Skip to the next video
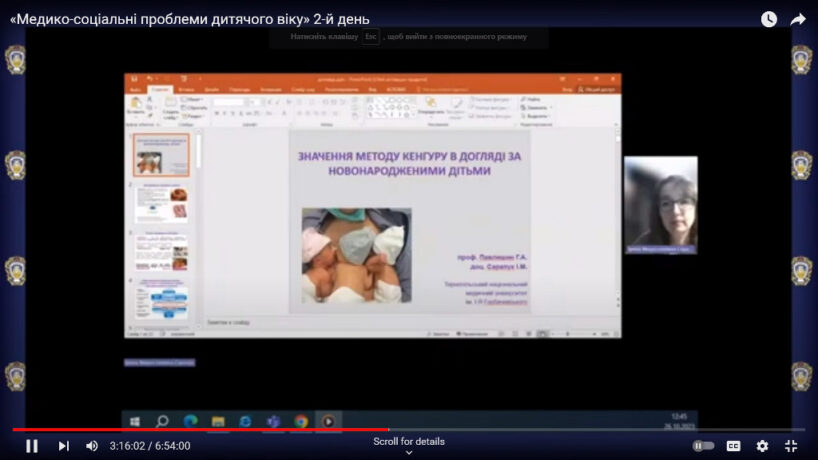Viewport: 818px width, 460px height. click(63, 446)
